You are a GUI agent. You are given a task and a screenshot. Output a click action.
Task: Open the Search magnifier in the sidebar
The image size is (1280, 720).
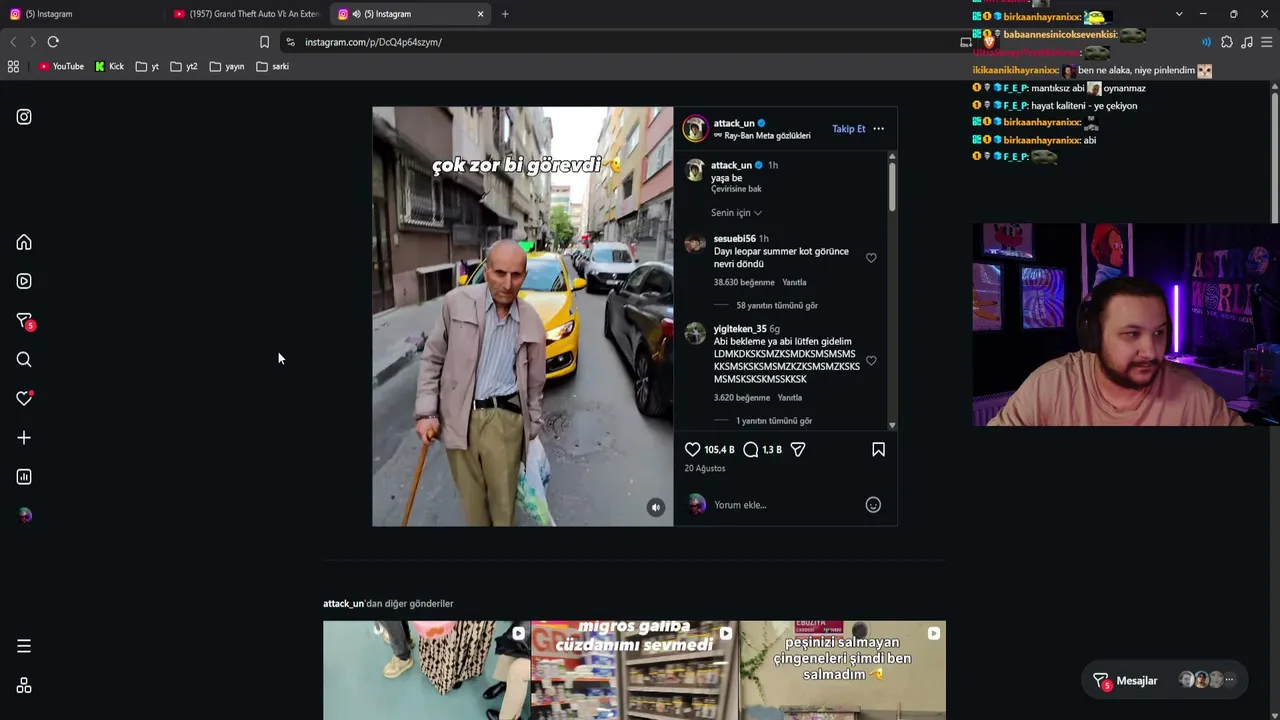(x=24, y=359)
